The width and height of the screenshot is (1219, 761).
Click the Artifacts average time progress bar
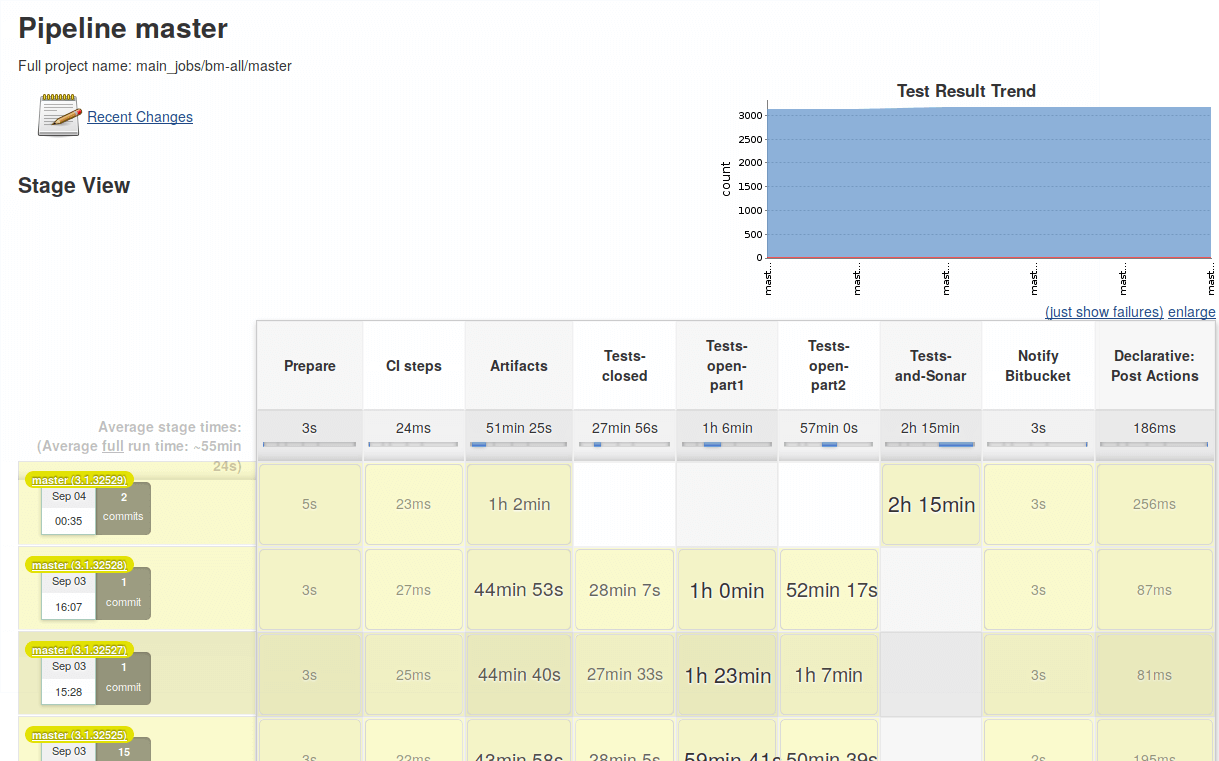pyautogui.click(x=518, y=444)
